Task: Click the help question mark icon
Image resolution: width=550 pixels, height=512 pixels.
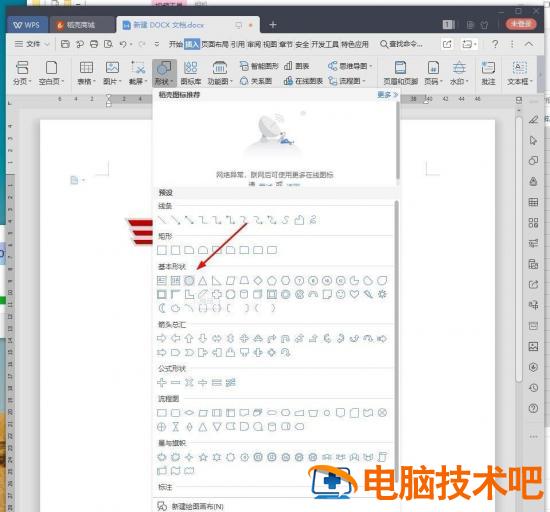Action: [495, 44]
